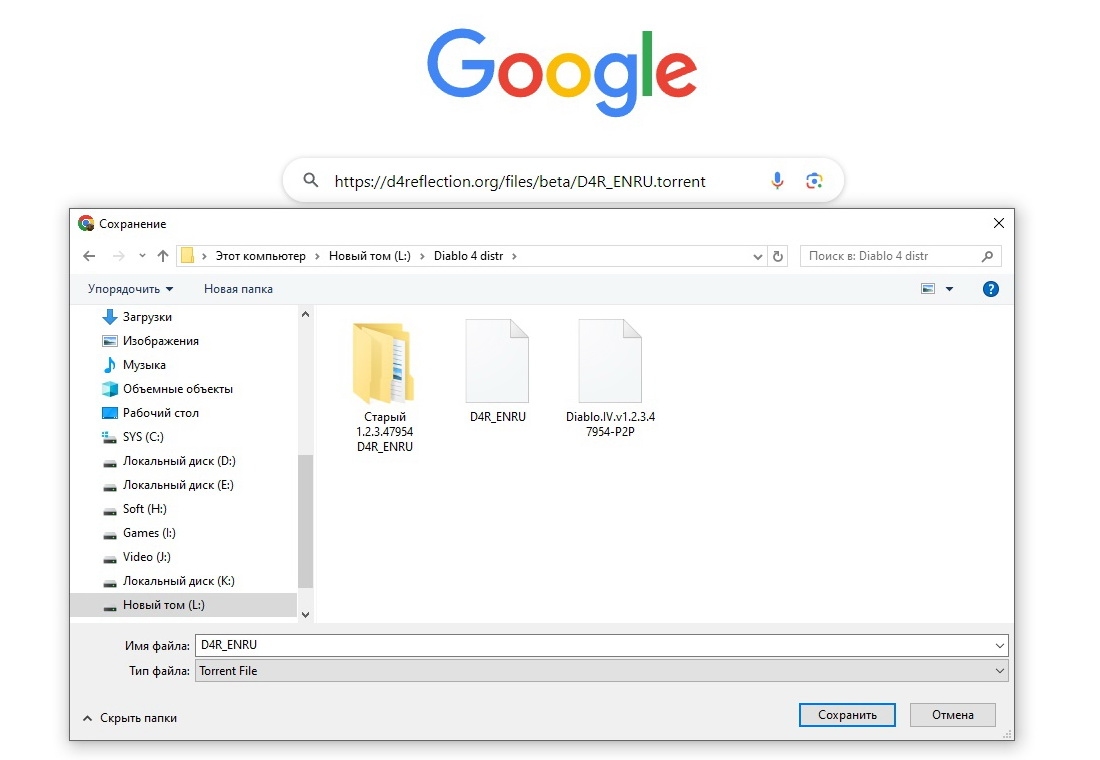Select the D4R_ENRU file
This screenshot has height=760, width=1100.
point(497,372)
